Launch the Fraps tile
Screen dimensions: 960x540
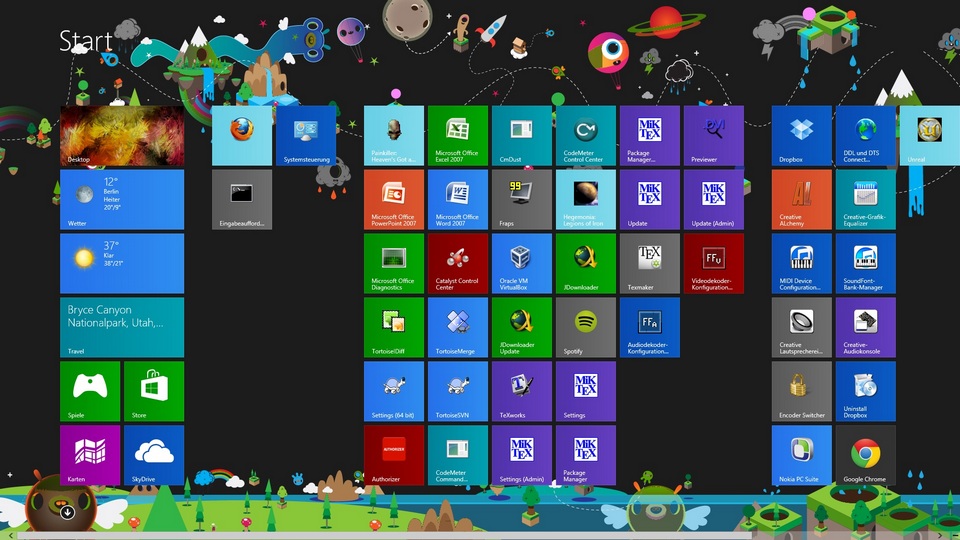[x=522, y=200]
